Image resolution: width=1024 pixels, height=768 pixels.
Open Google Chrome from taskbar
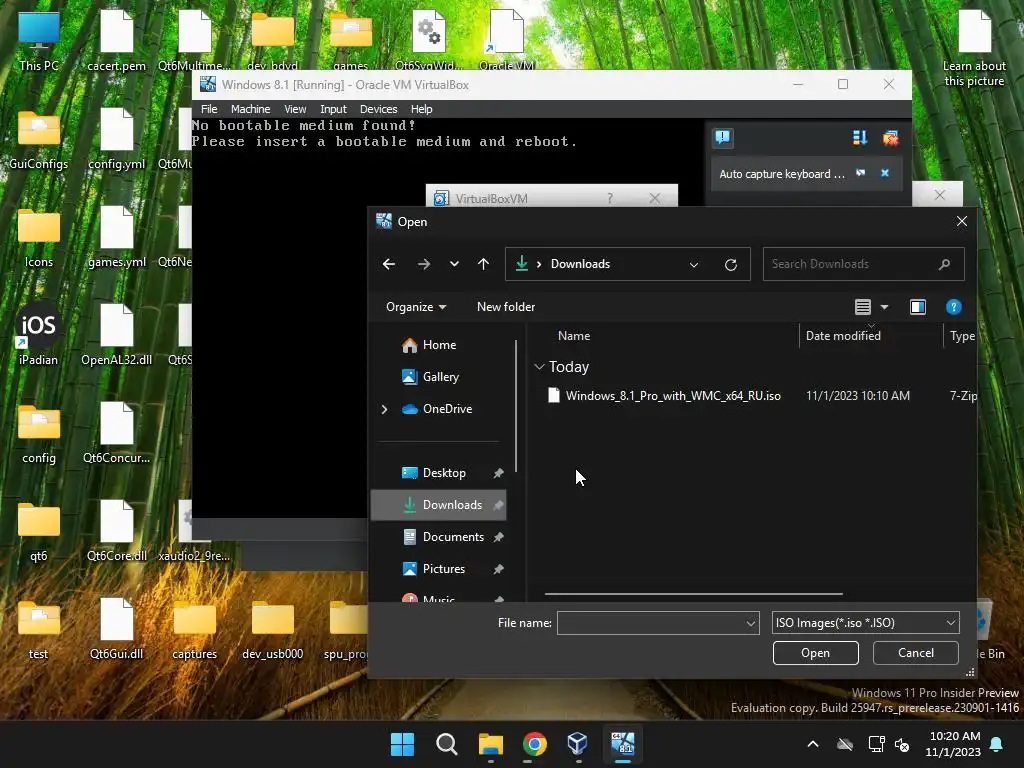534,744
